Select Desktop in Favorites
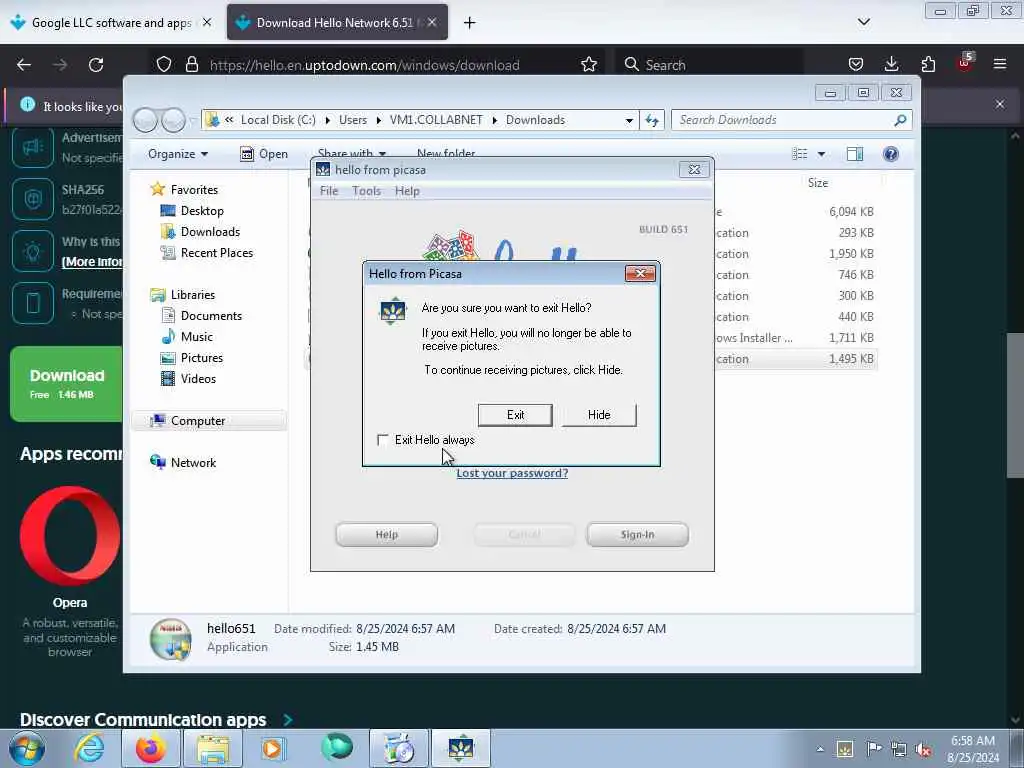The height and width of the screenshot is (768, 1024). pos(202,211)
